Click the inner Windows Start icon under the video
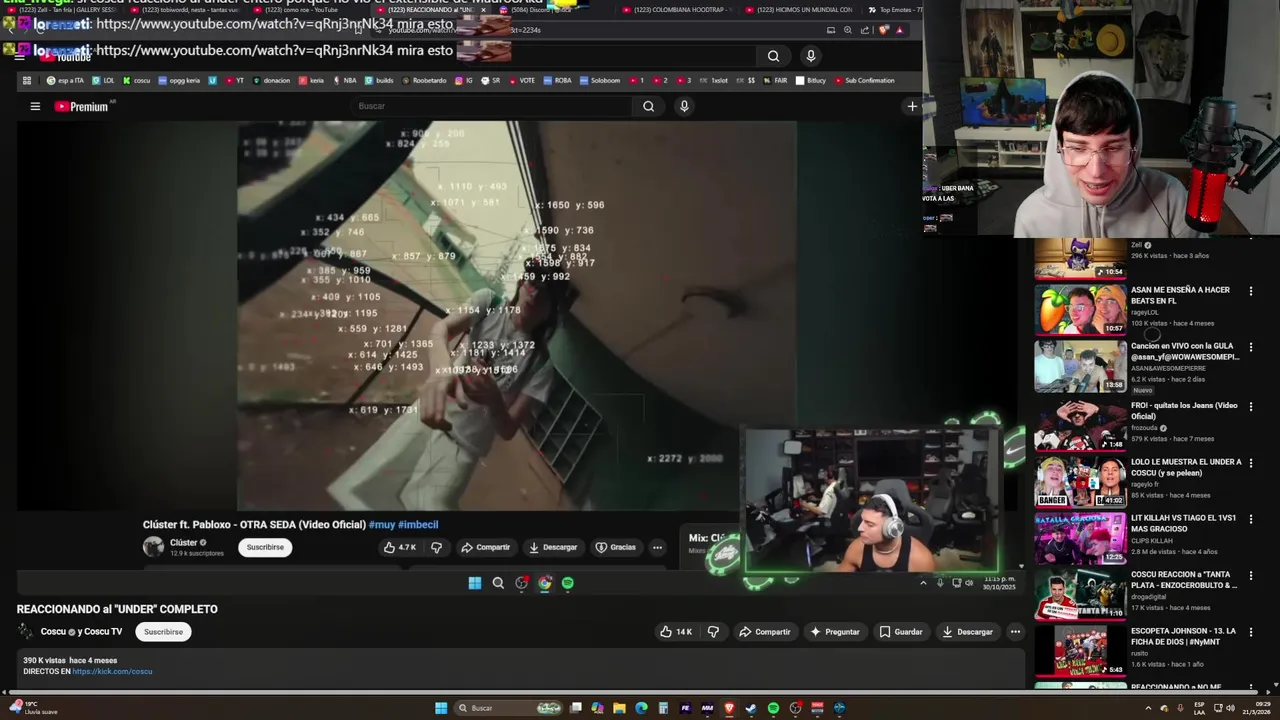Viewport: 1280px width, 720px height. pos(475,583)
